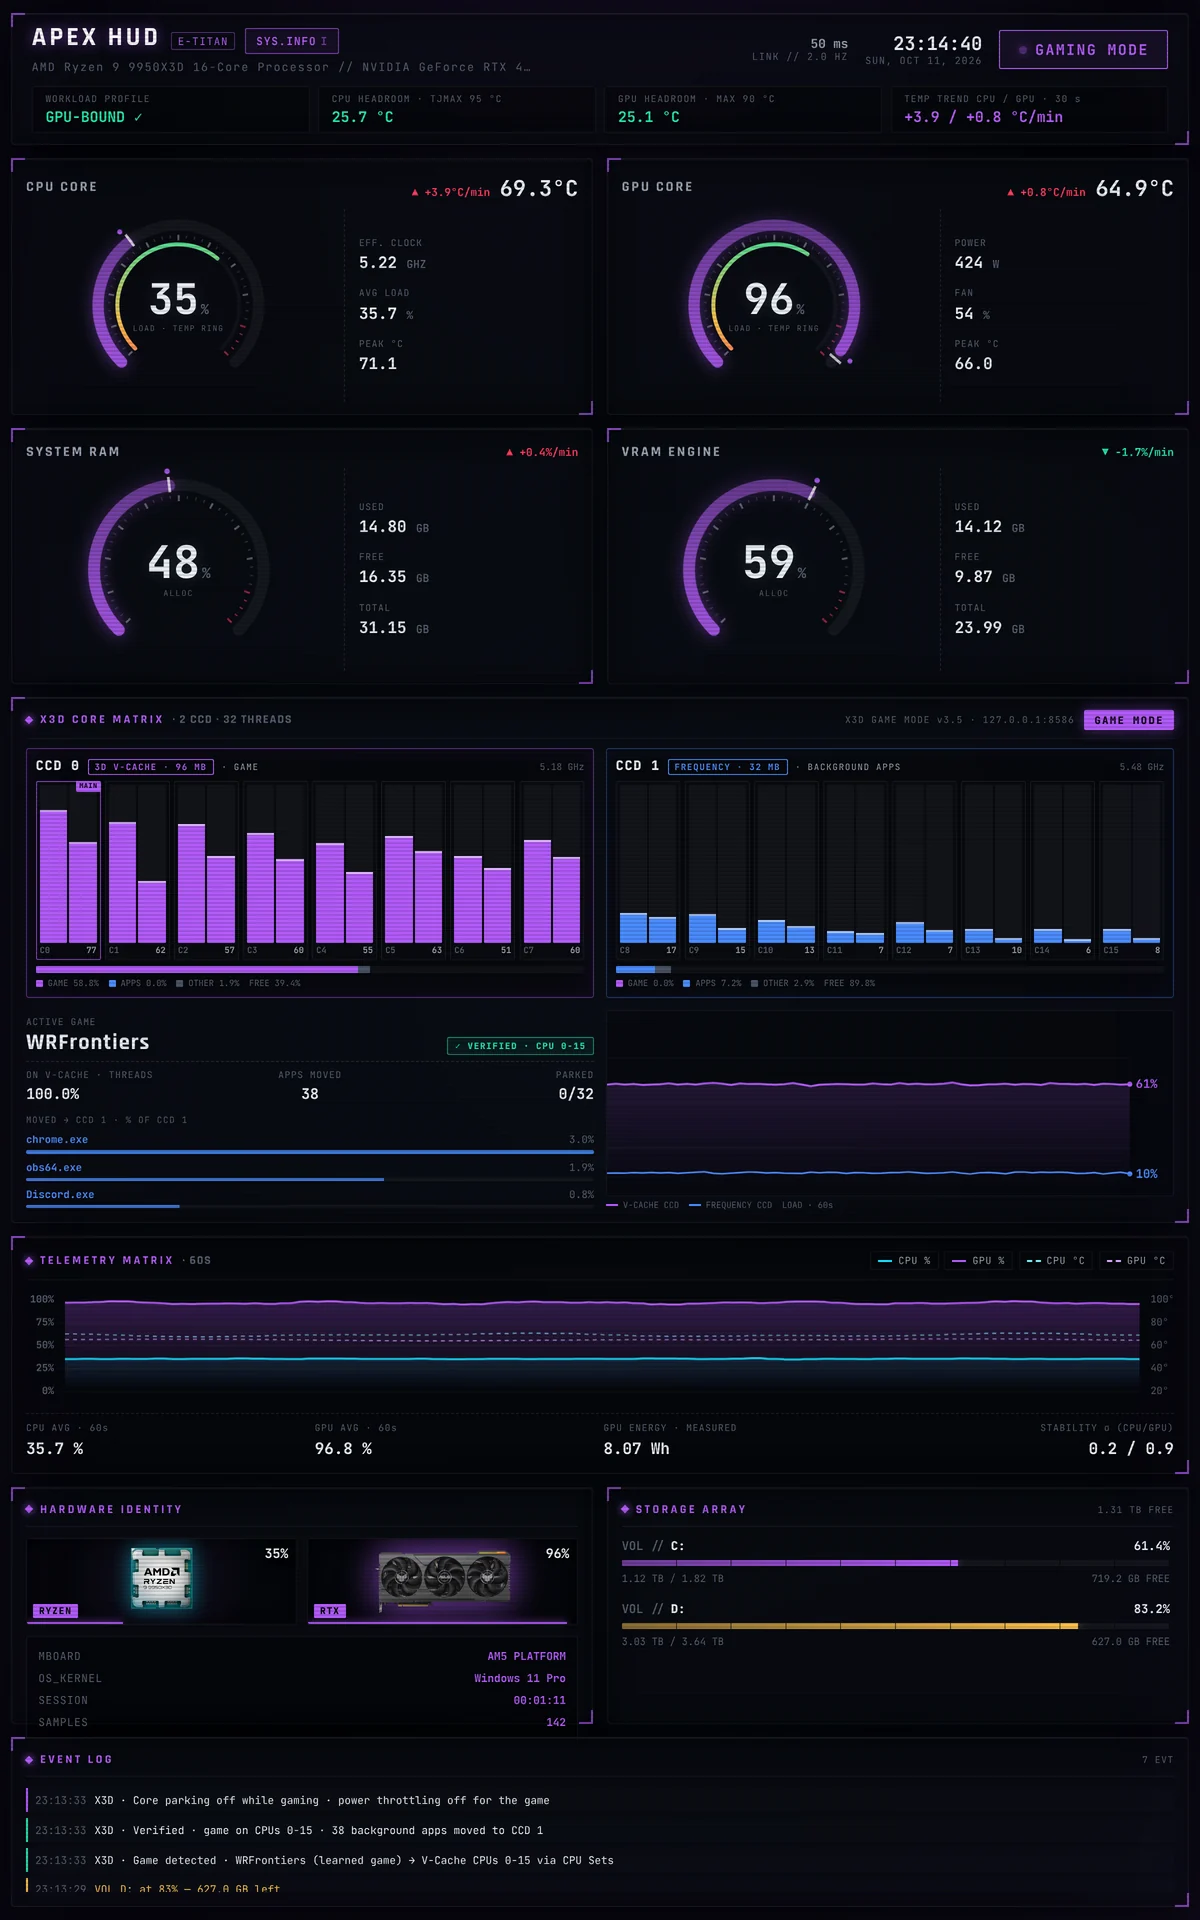The width and height of the screenshot is (1200, 1920).
Task: Select core C8 bar group
Action: [x=648, y=869]
